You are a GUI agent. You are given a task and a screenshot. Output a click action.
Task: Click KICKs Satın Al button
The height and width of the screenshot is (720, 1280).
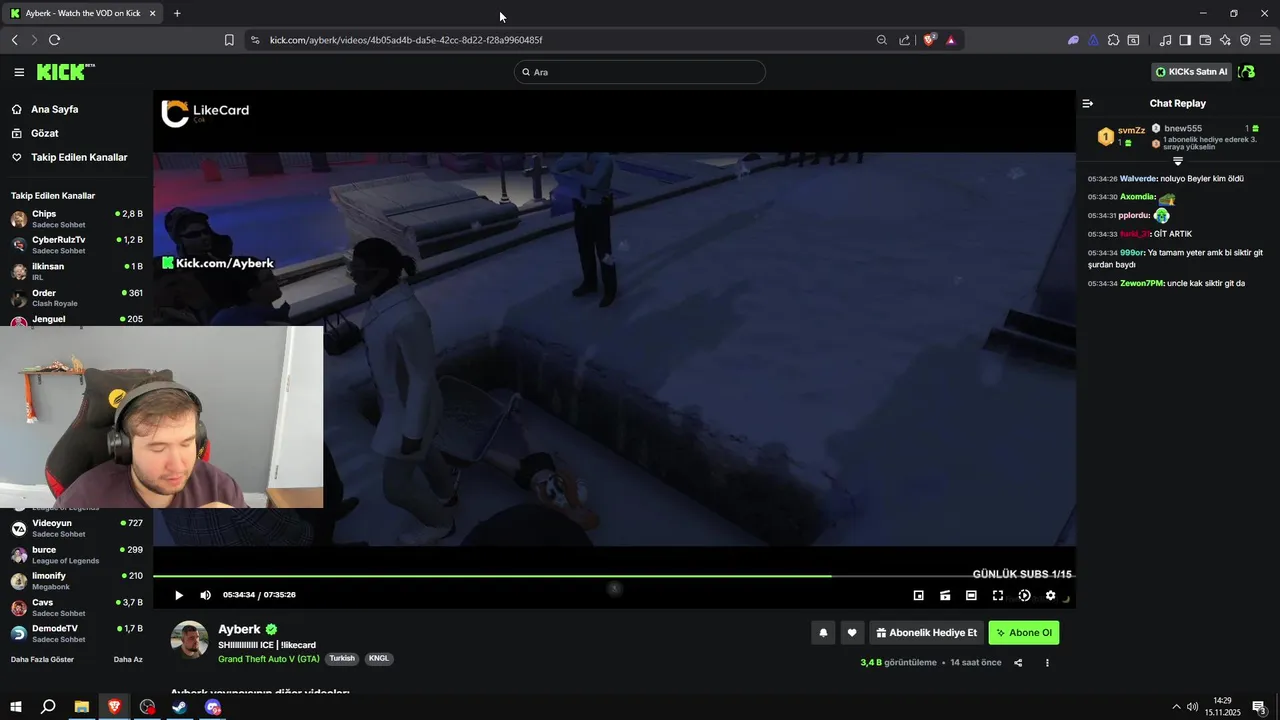click(x=1192, y=72)
